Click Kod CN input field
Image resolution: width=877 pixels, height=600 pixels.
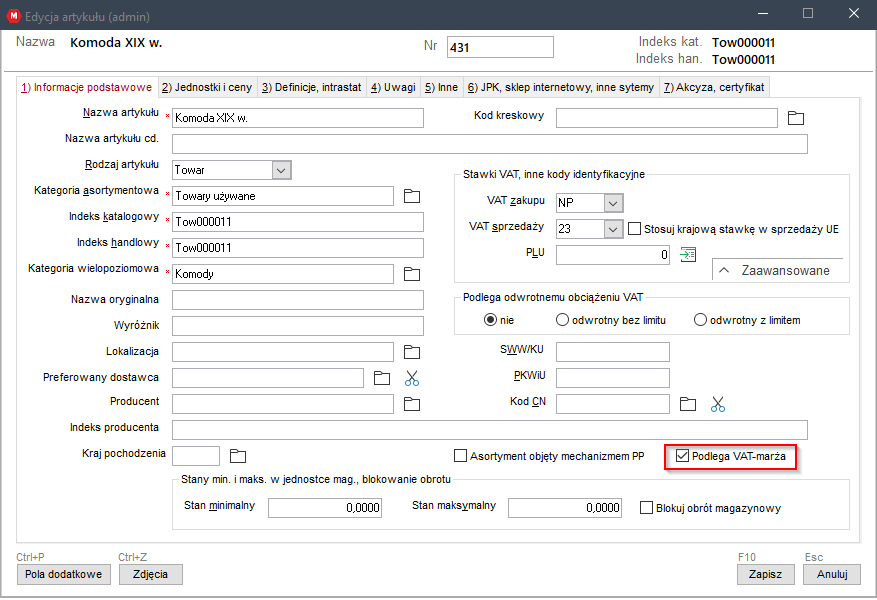pyautogui.click(x=612, y=404)
